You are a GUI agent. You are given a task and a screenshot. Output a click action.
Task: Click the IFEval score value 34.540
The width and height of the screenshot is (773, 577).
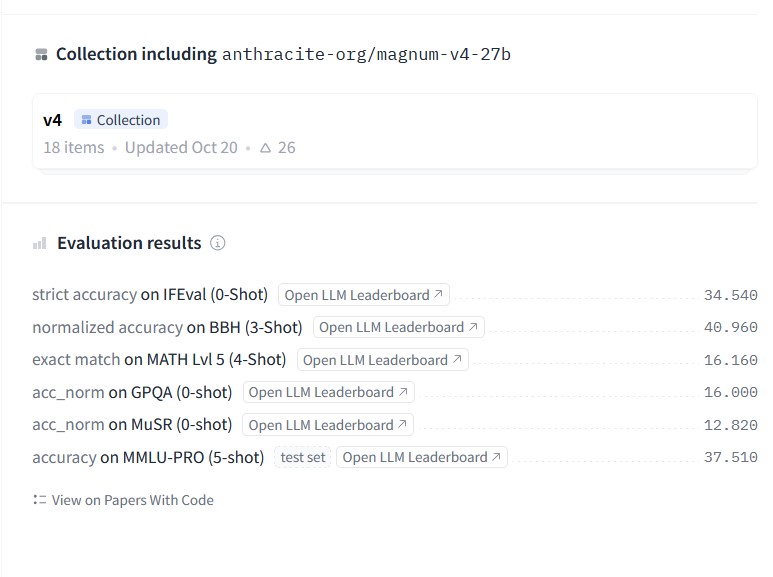(731, 295)
